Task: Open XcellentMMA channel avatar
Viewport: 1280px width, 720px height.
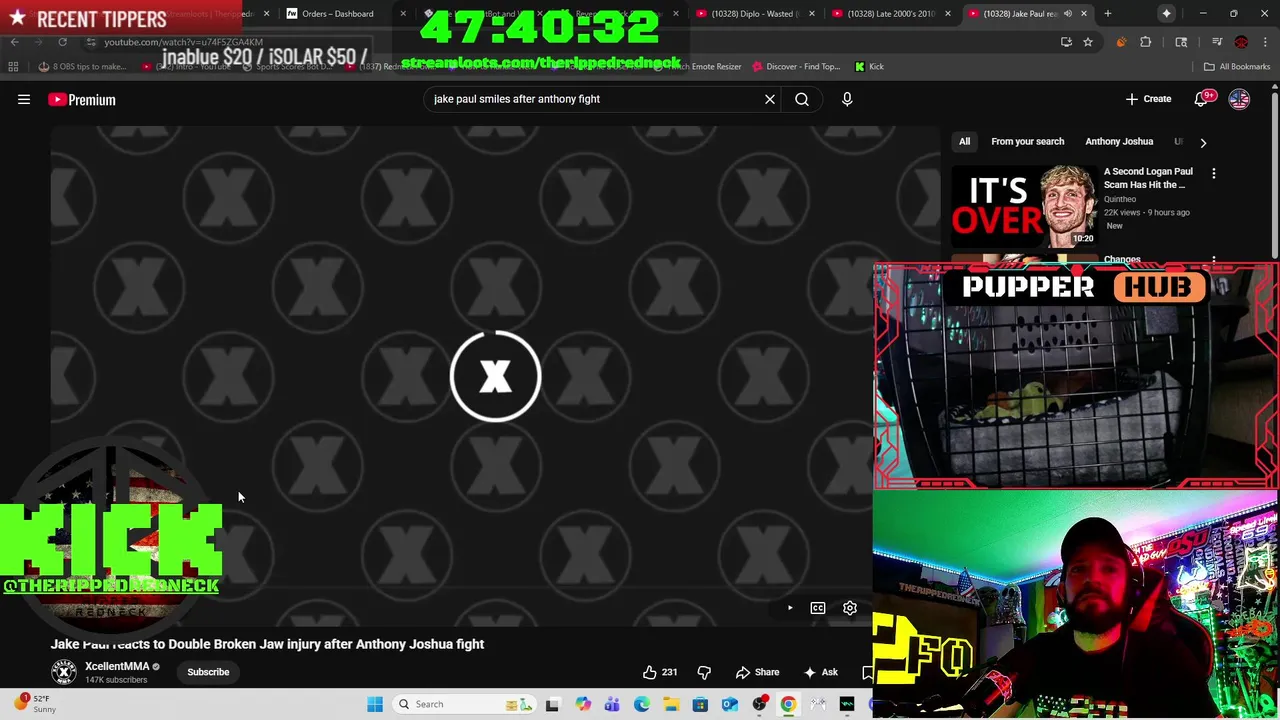Action: click(x=64, y=672)
